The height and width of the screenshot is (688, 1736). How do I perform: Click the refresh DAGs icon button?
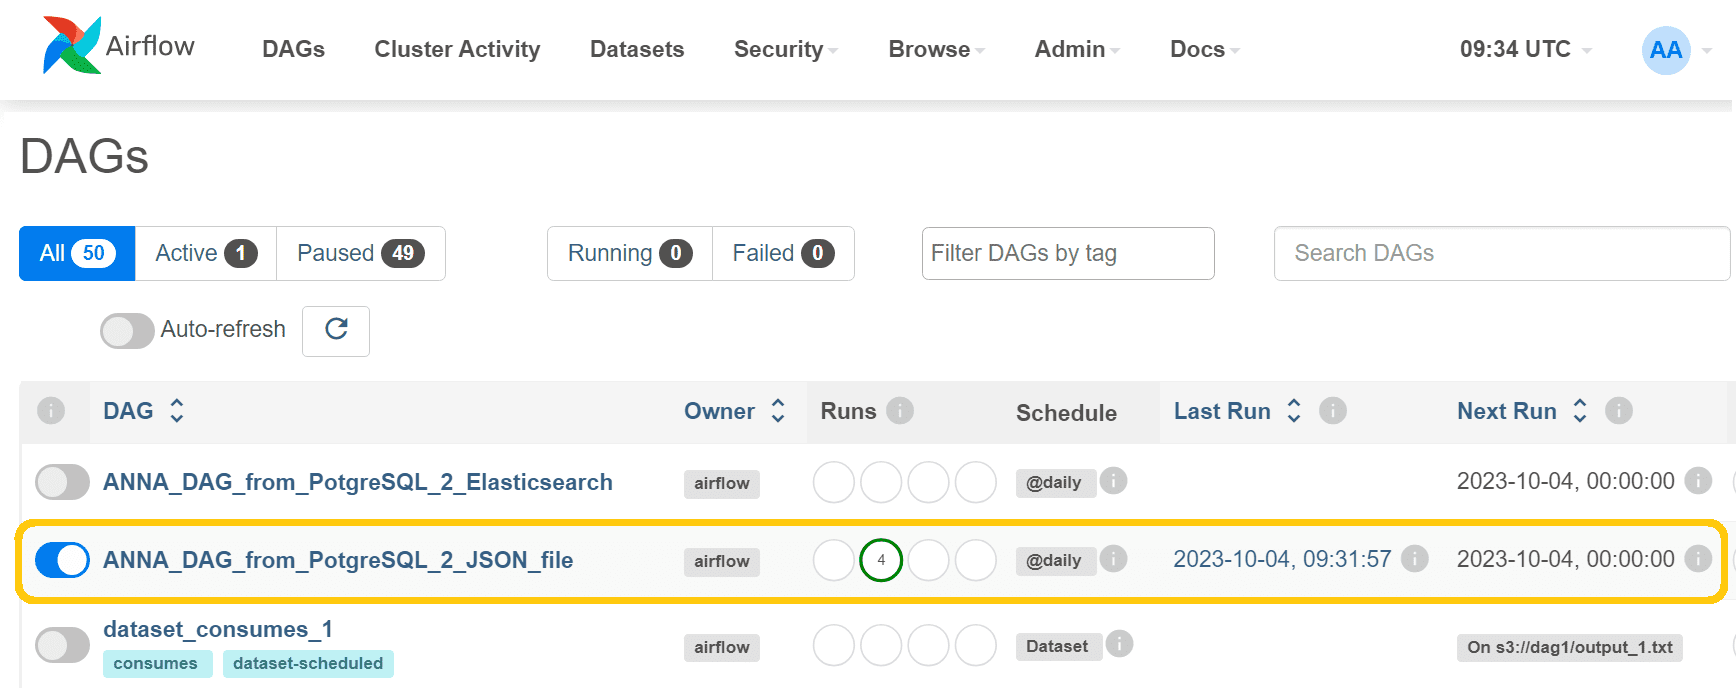tap(336, 330)
